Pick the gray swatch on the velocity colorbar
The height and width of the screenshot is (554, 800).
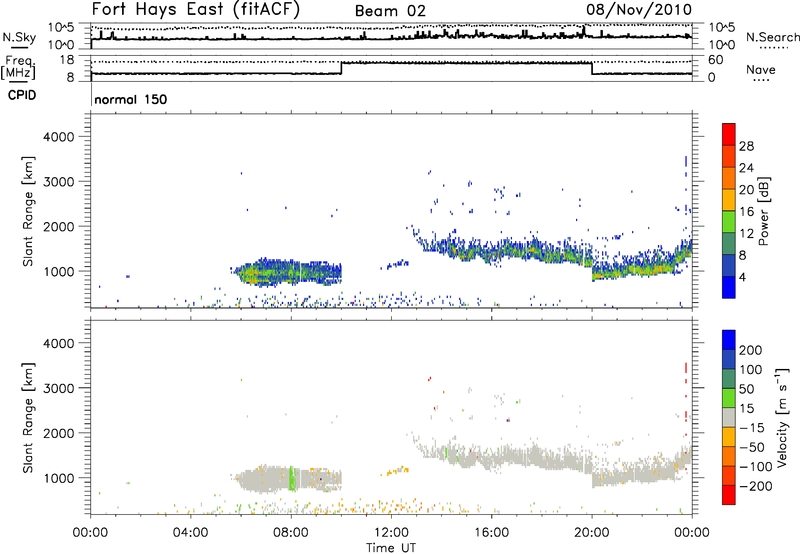tap(729, 417)
